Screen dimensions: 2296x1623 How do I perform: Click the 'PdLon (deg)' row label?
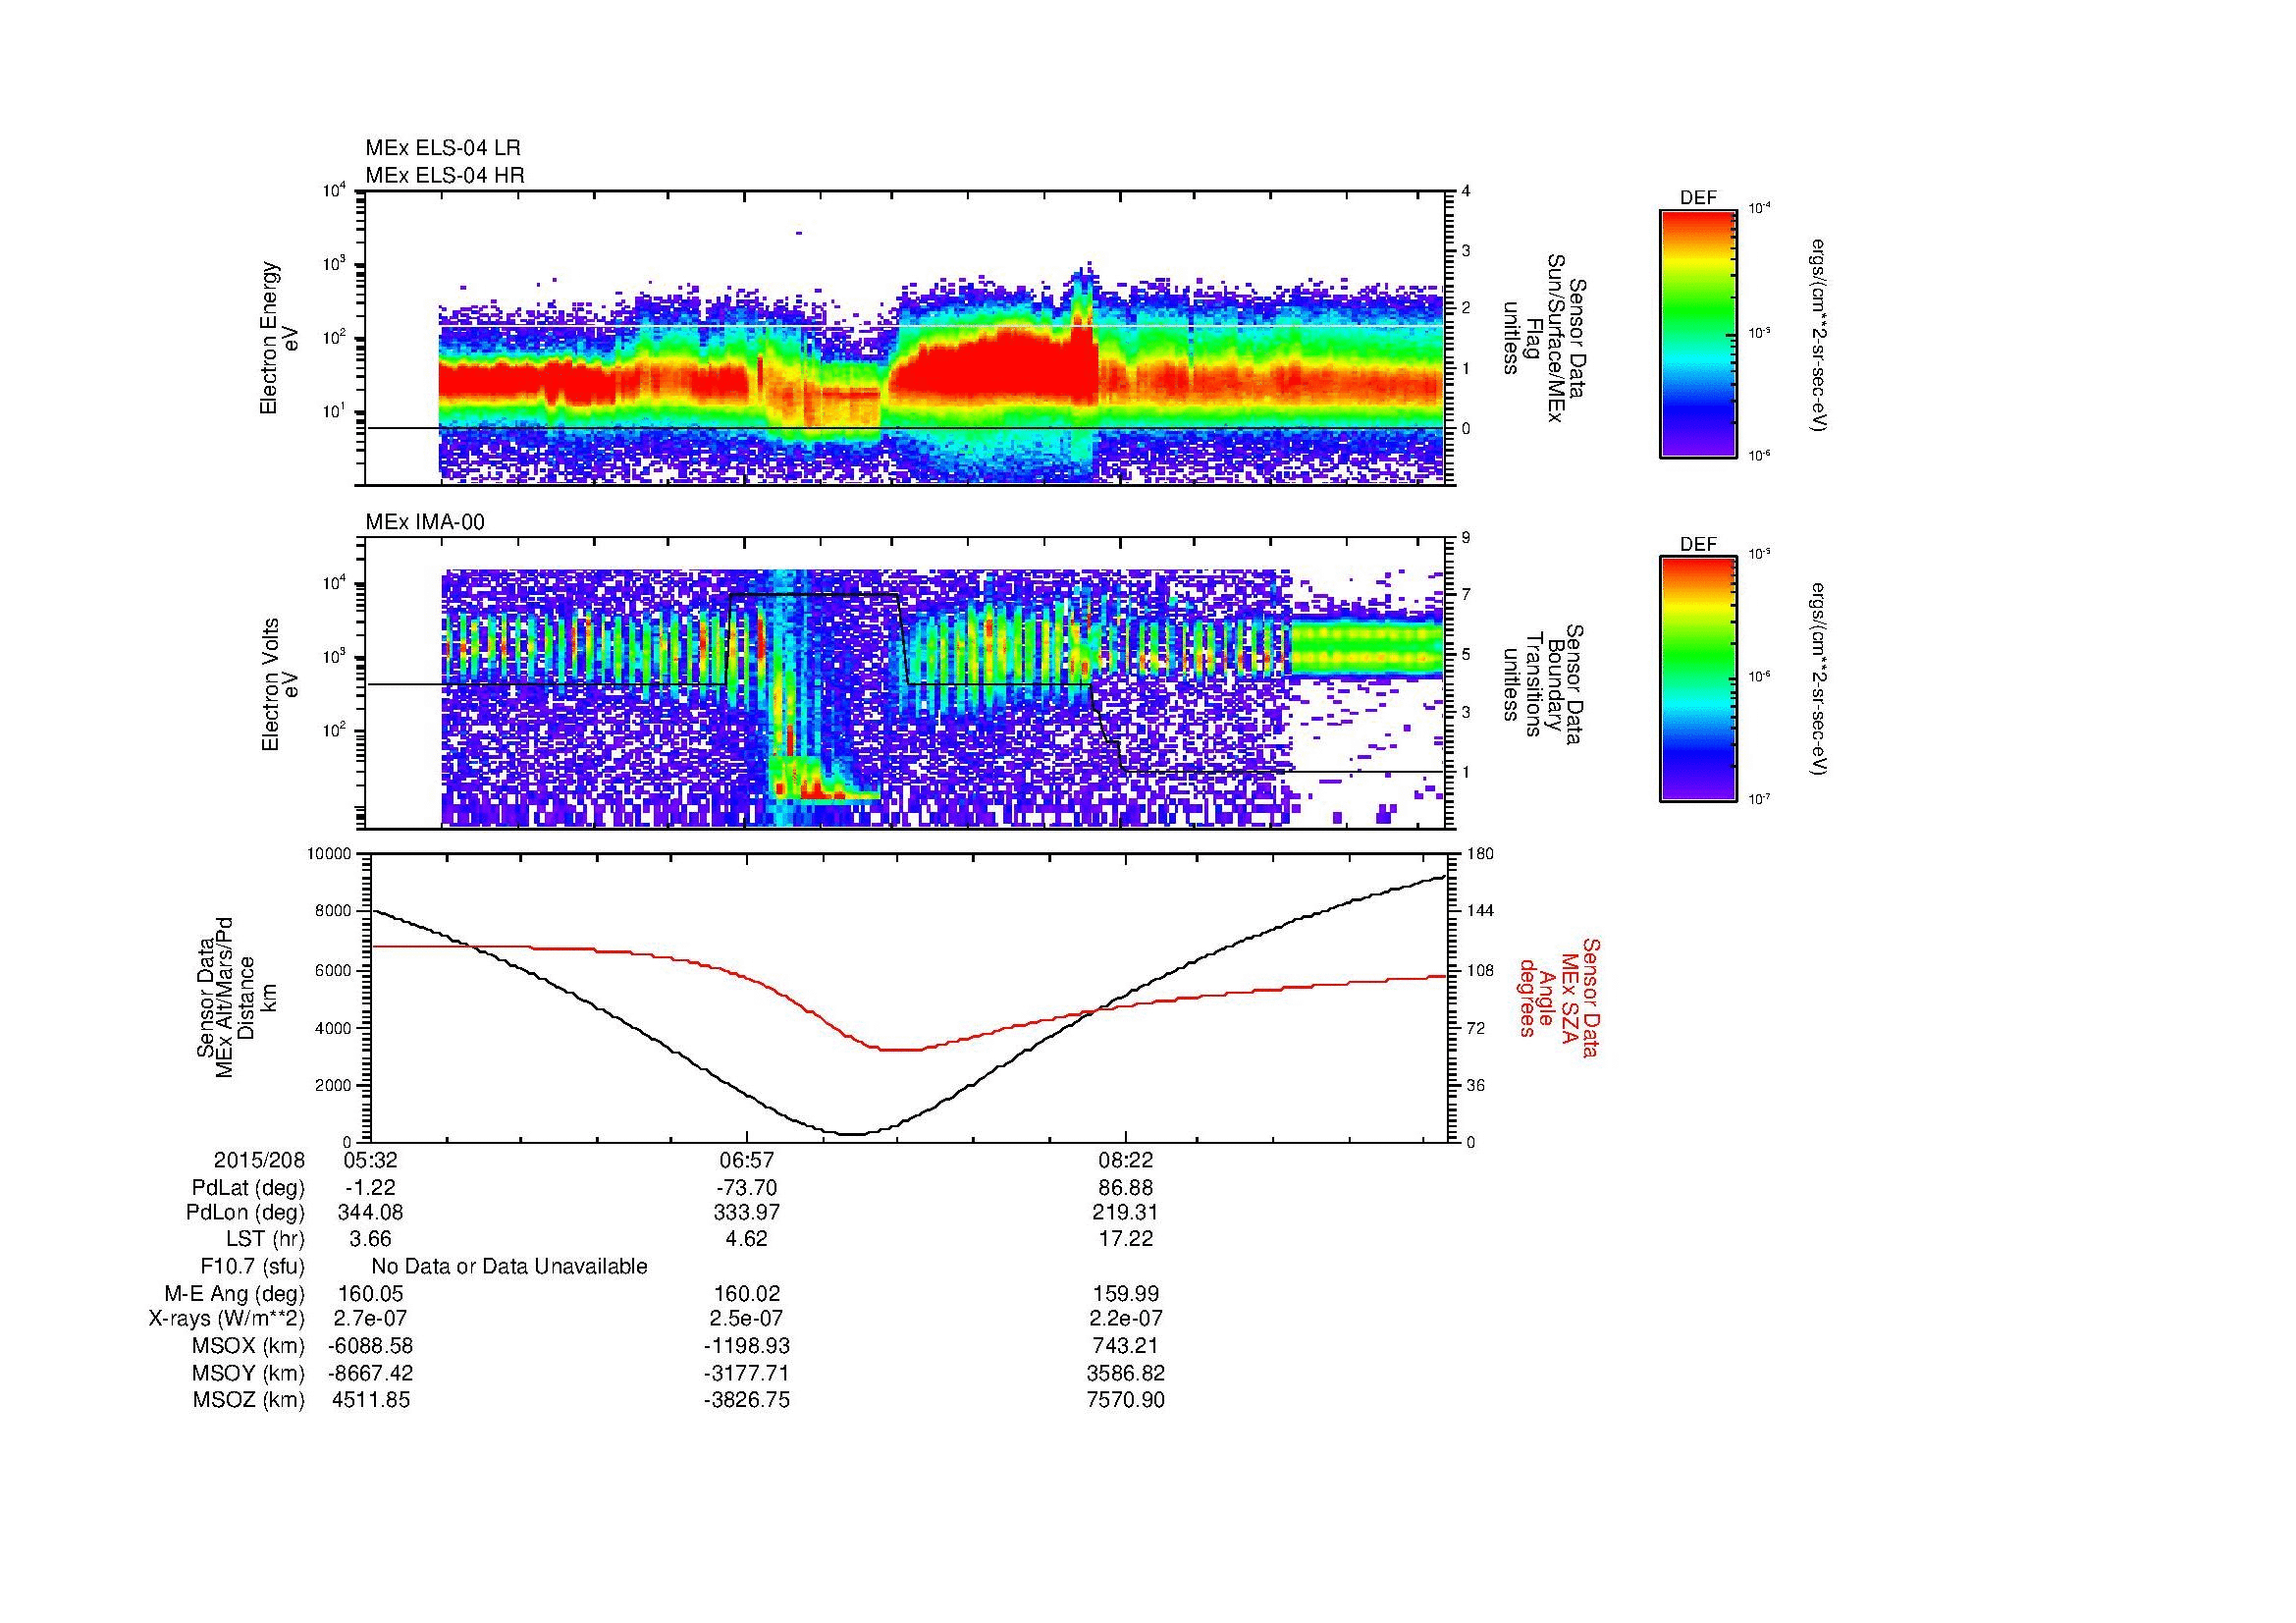click(x=245, y=1213)
